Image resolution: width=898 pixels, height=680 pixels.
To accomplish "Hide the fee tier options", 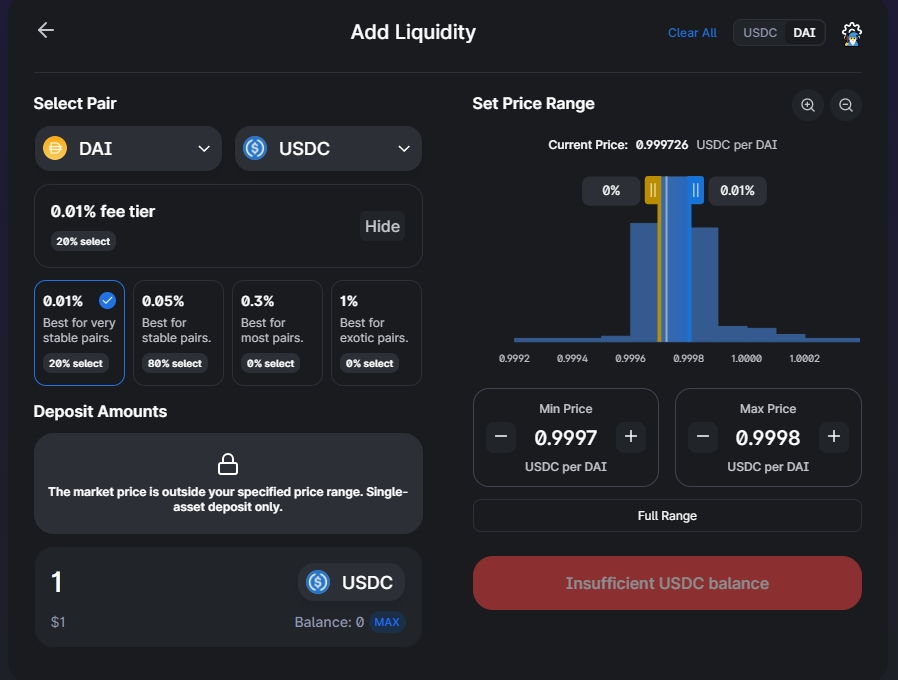I will (x=382, y=226).
